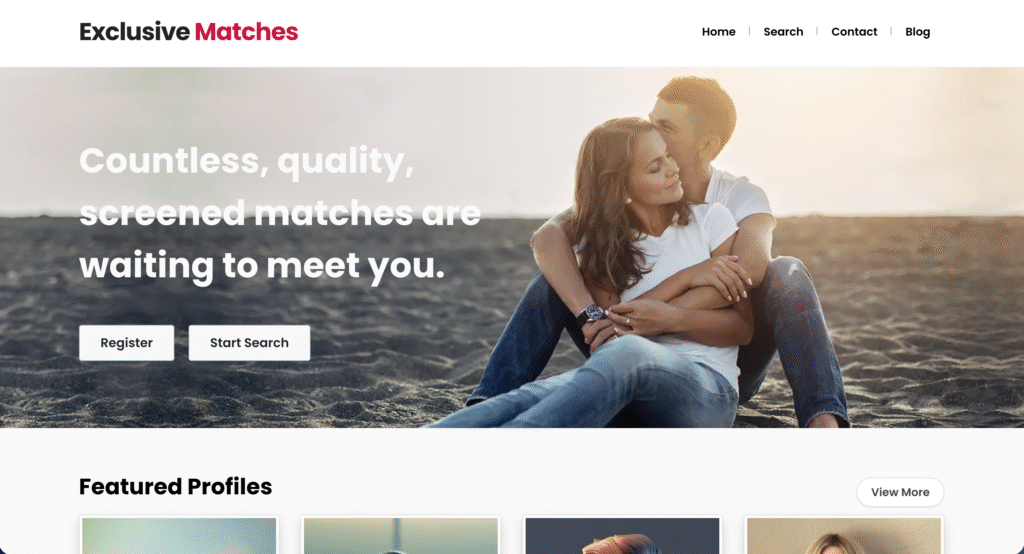Click View More beside Featured Profiles
Screen dimensions: 1024x554
[900, 492]
